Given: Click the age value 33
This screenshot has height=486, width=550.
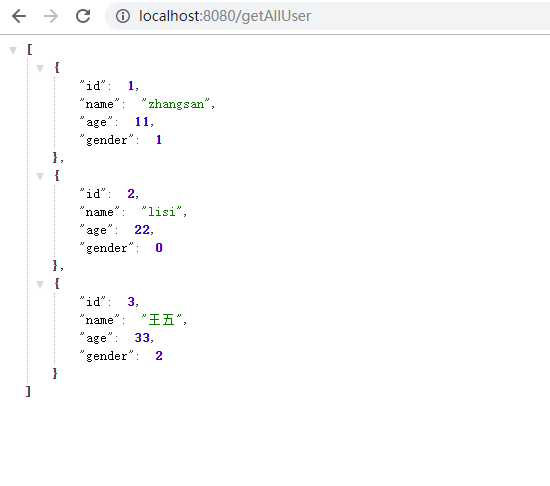Looking at the screenshot, I should [142, 338].
